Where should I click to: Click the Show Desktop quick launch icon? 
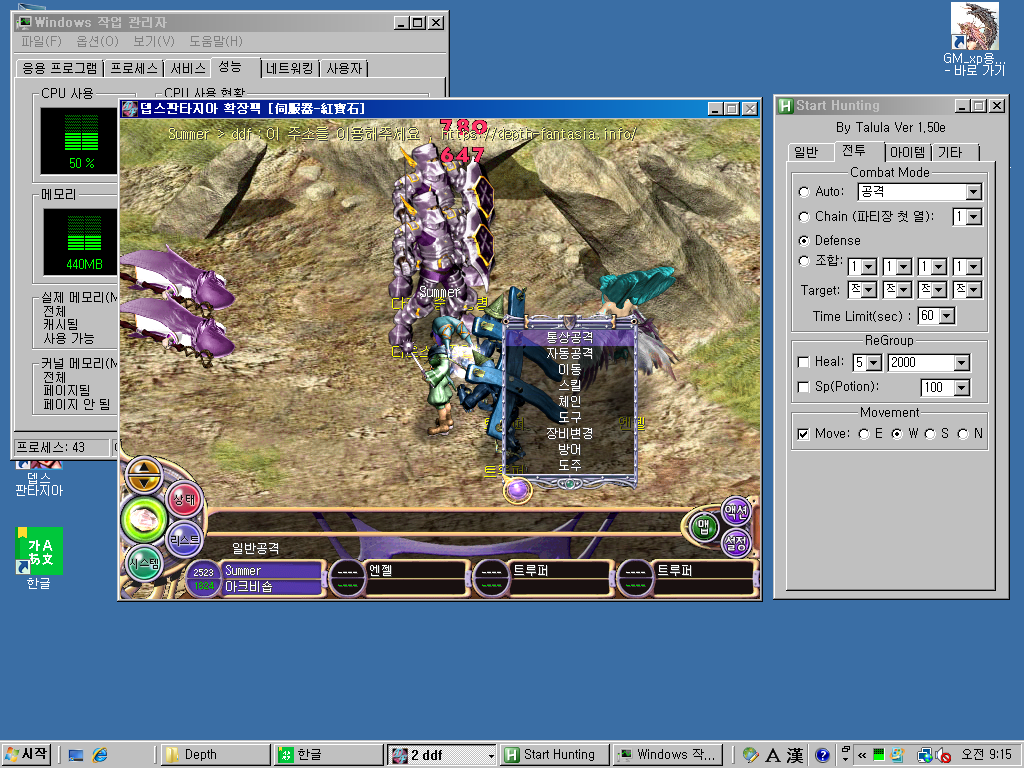pyautogui.click(x=76, y=755)
